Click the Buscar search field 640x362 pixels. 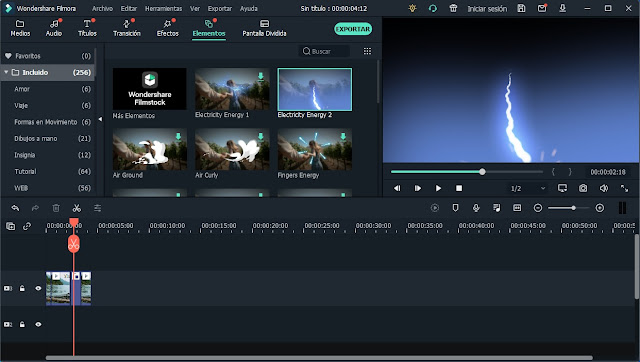(x=324, y=51)
